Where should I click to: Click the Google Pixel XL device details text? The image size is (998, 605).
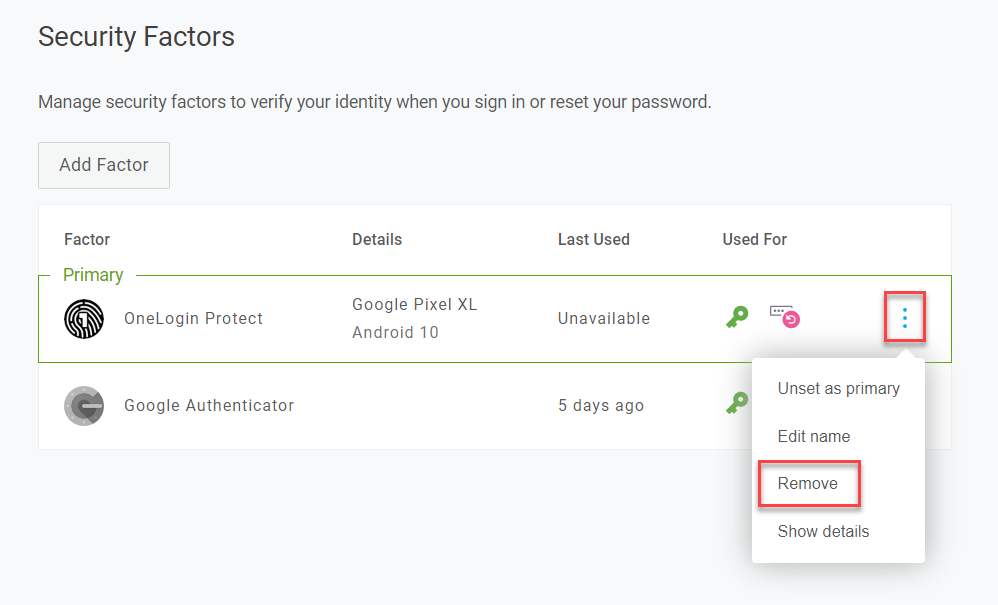pos(413,304)
